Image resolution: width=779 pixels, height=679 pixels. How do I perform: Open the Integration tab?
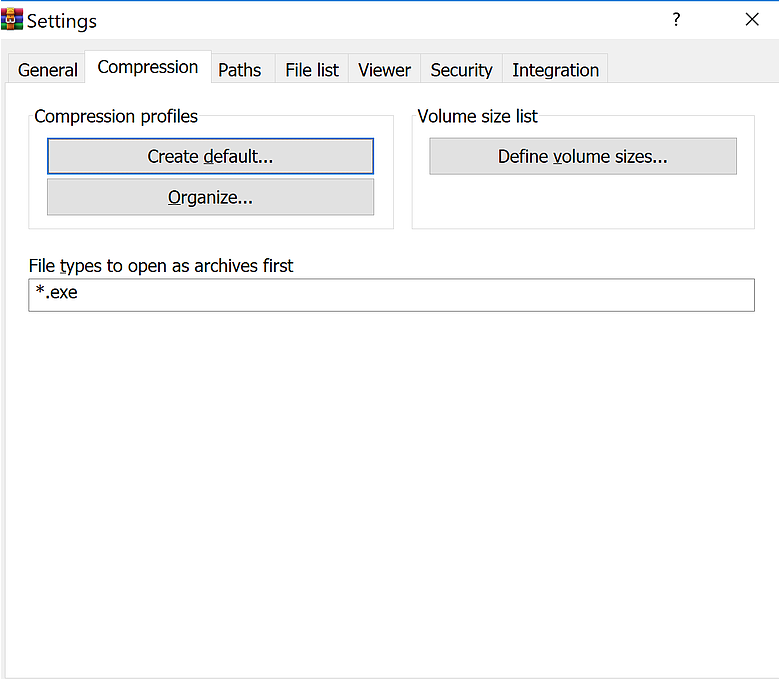tap(555, 70)
